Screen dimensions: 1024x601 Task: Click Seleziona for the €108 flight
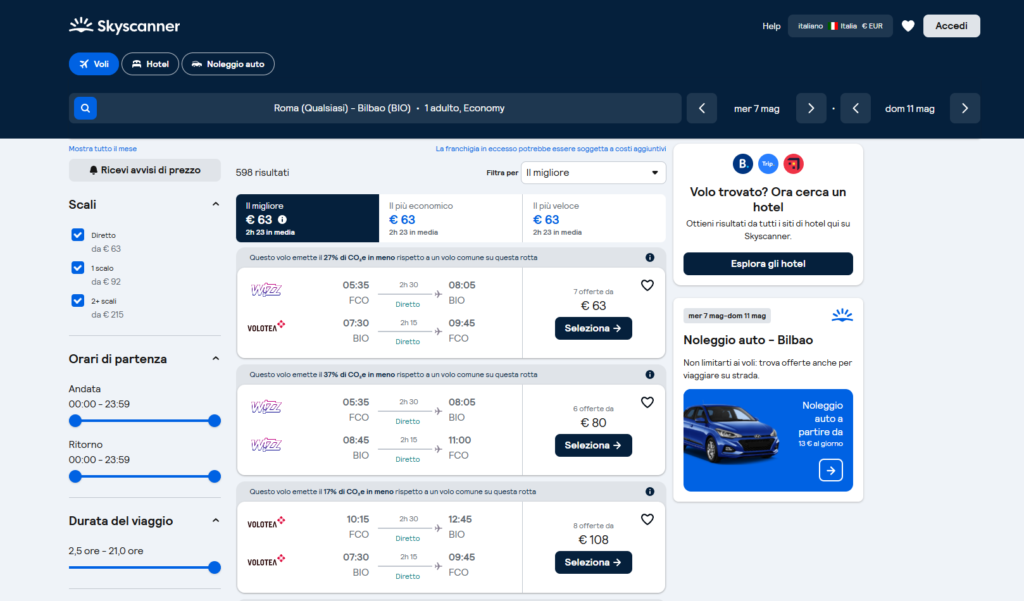(593, 562)
